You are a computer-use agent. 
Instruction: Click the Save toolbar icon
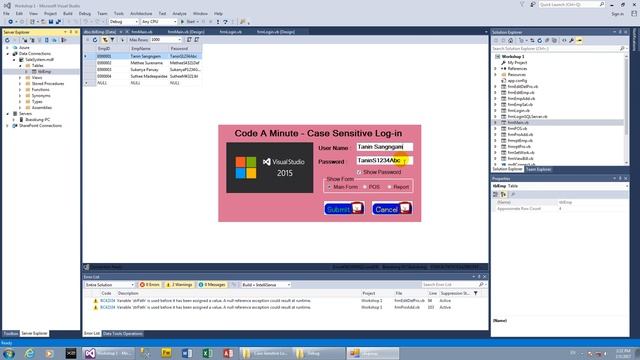coord(51,22)
